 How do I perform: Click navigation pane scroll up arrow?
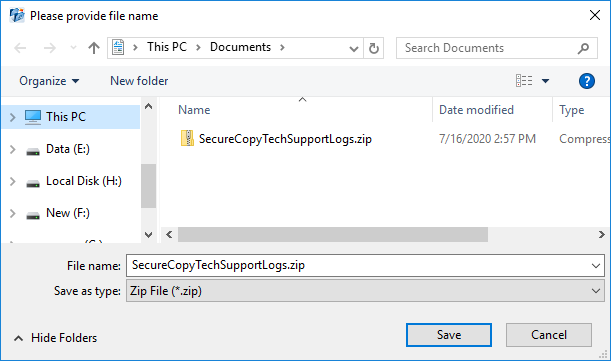tap(148, 106)
